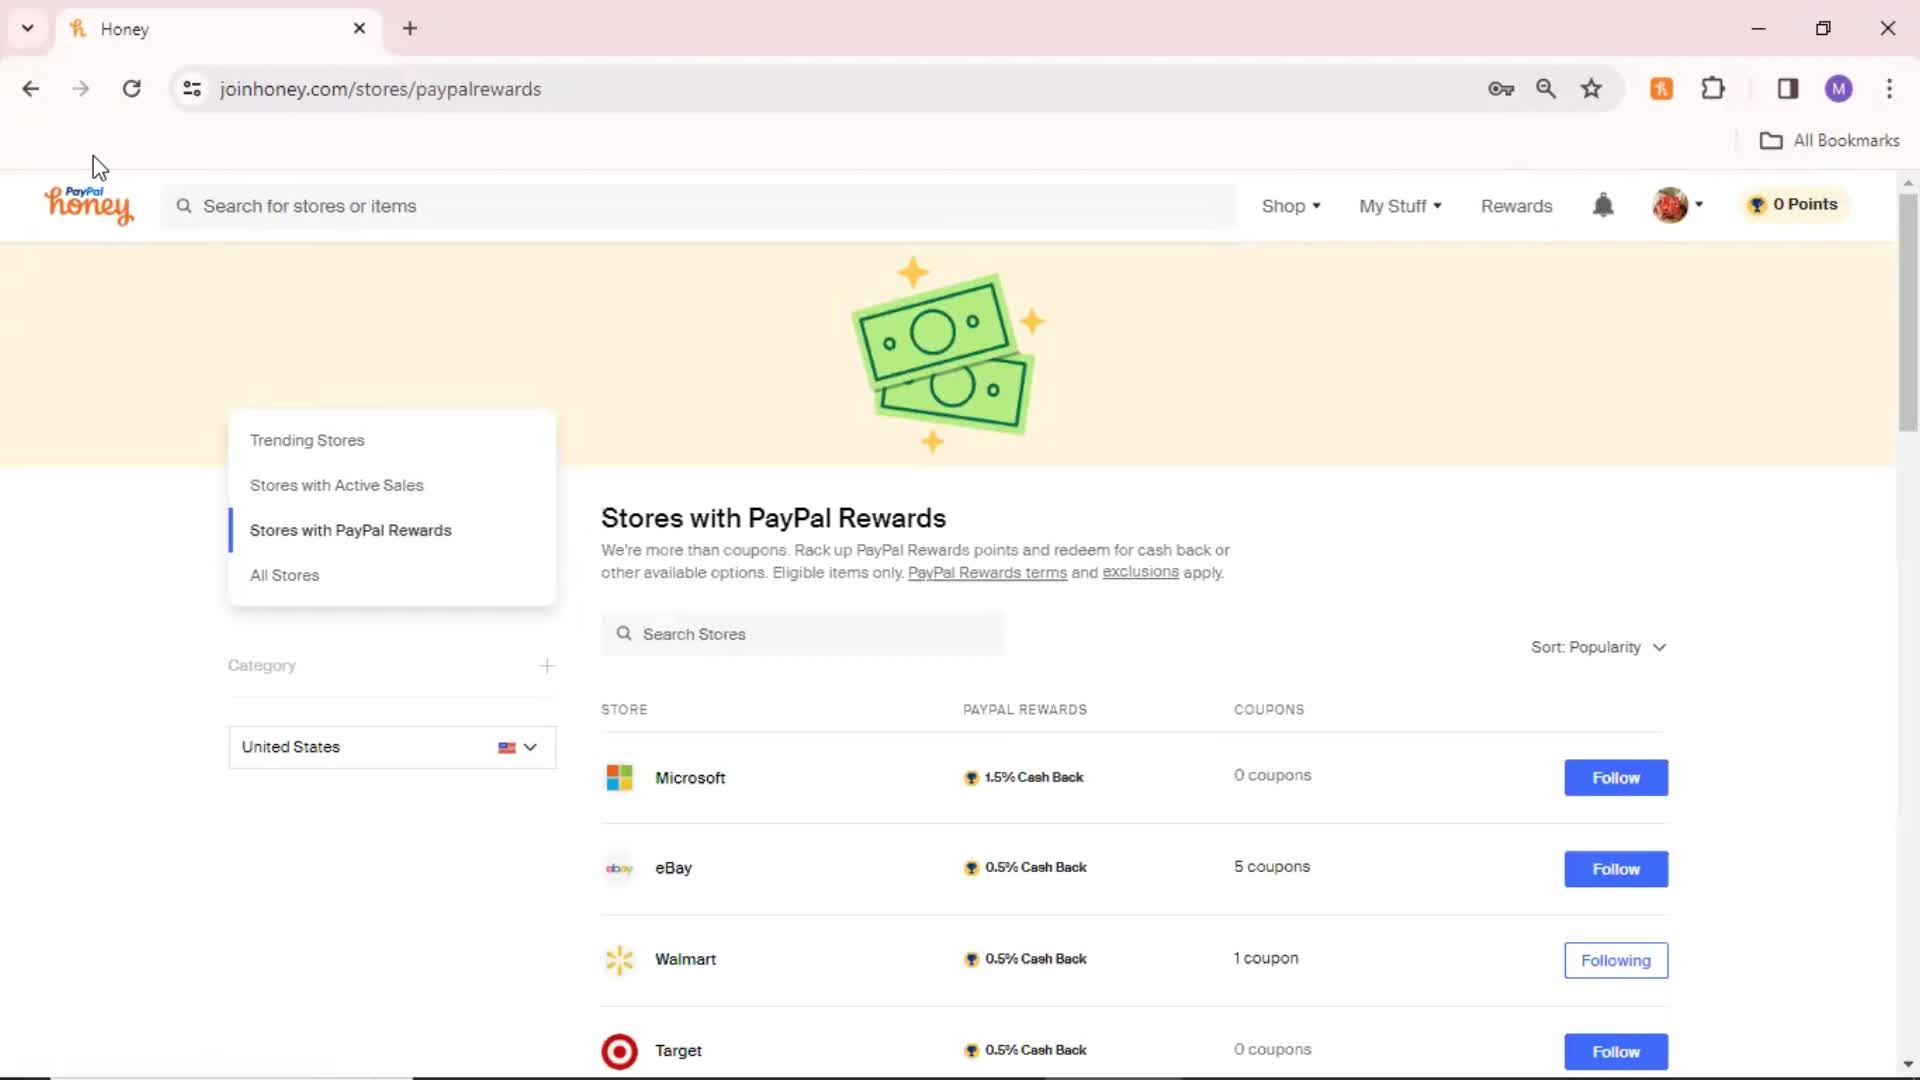Click eBay's 5 coupons text

[1271, 866]
